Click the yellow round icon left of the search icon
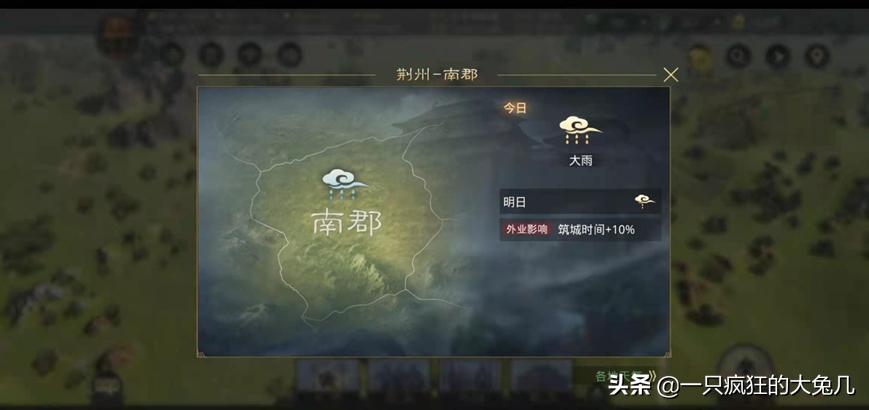 click(701, 57)
